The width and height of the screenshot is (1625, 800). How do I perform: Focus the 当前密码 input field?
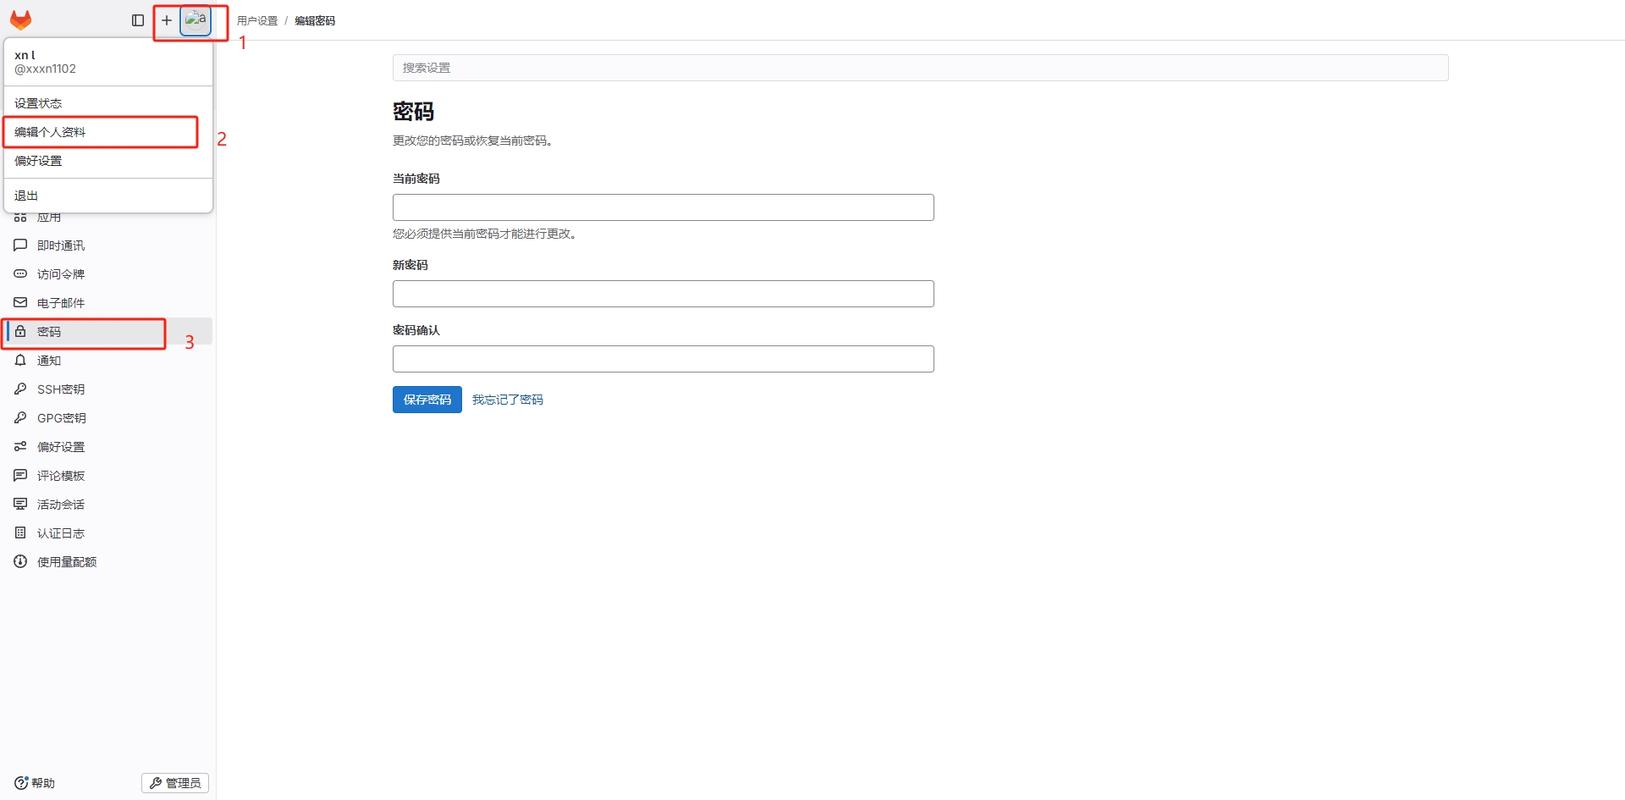pyautogui.click(x=662, y=207)
